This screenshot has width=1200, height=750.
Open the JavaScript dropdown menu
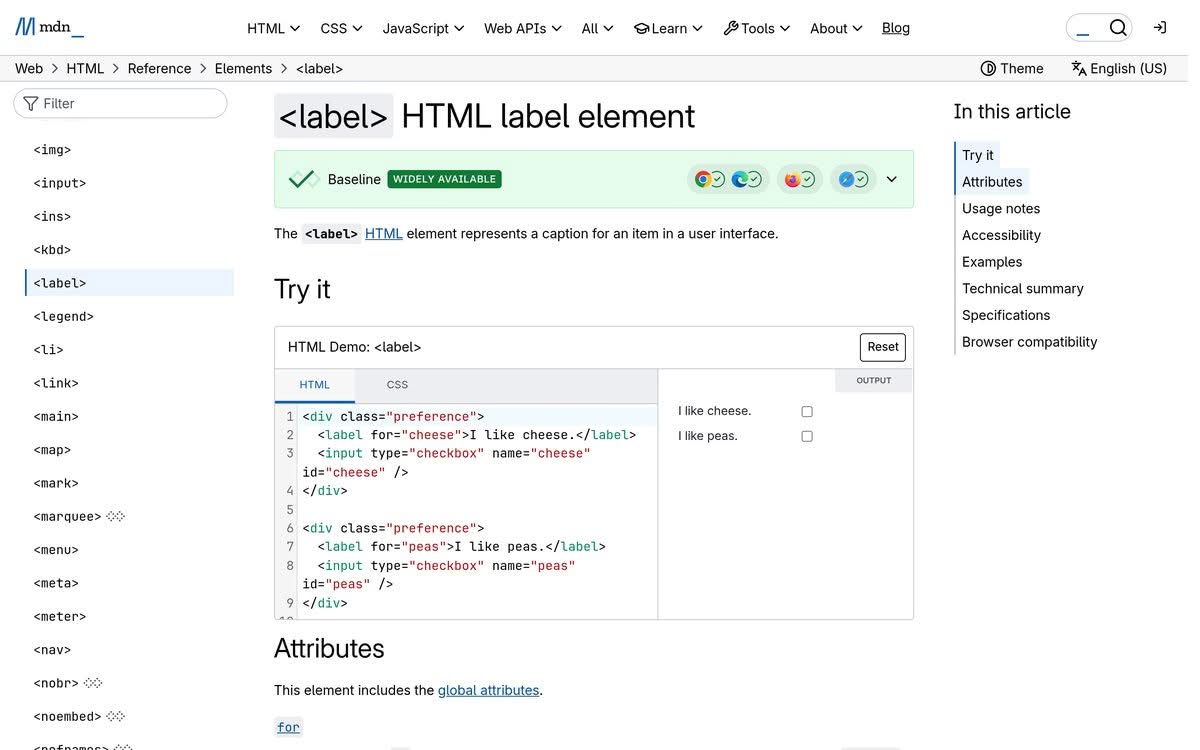pos(423,28)
